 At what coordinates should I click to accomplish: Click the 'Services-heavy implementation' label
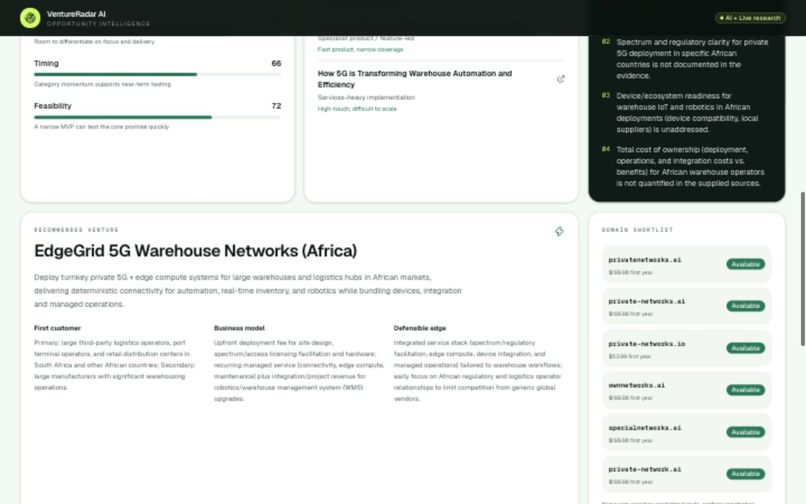tap(366, 98)
